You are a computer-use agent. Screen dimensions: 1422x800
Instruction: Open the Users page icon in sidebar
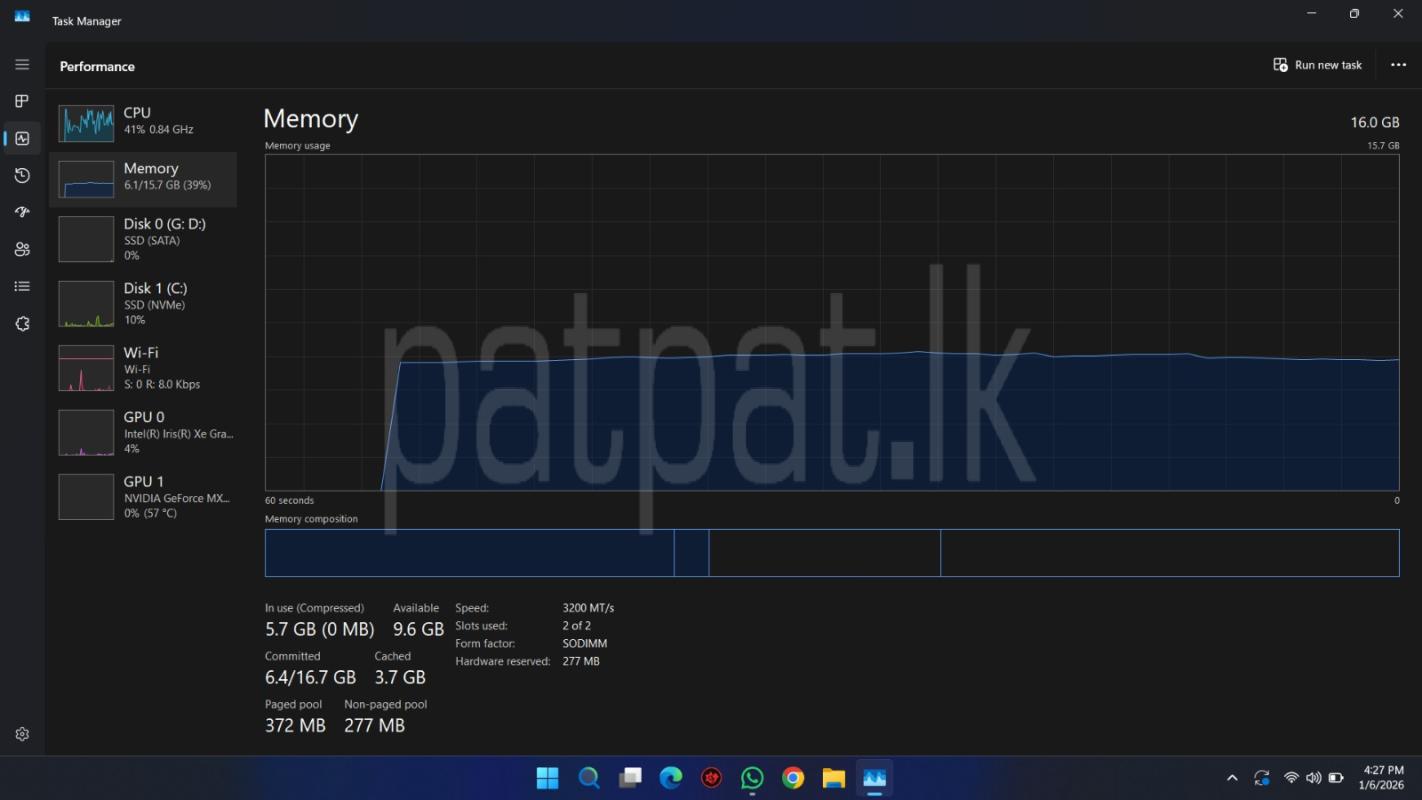tap(22, 250)
